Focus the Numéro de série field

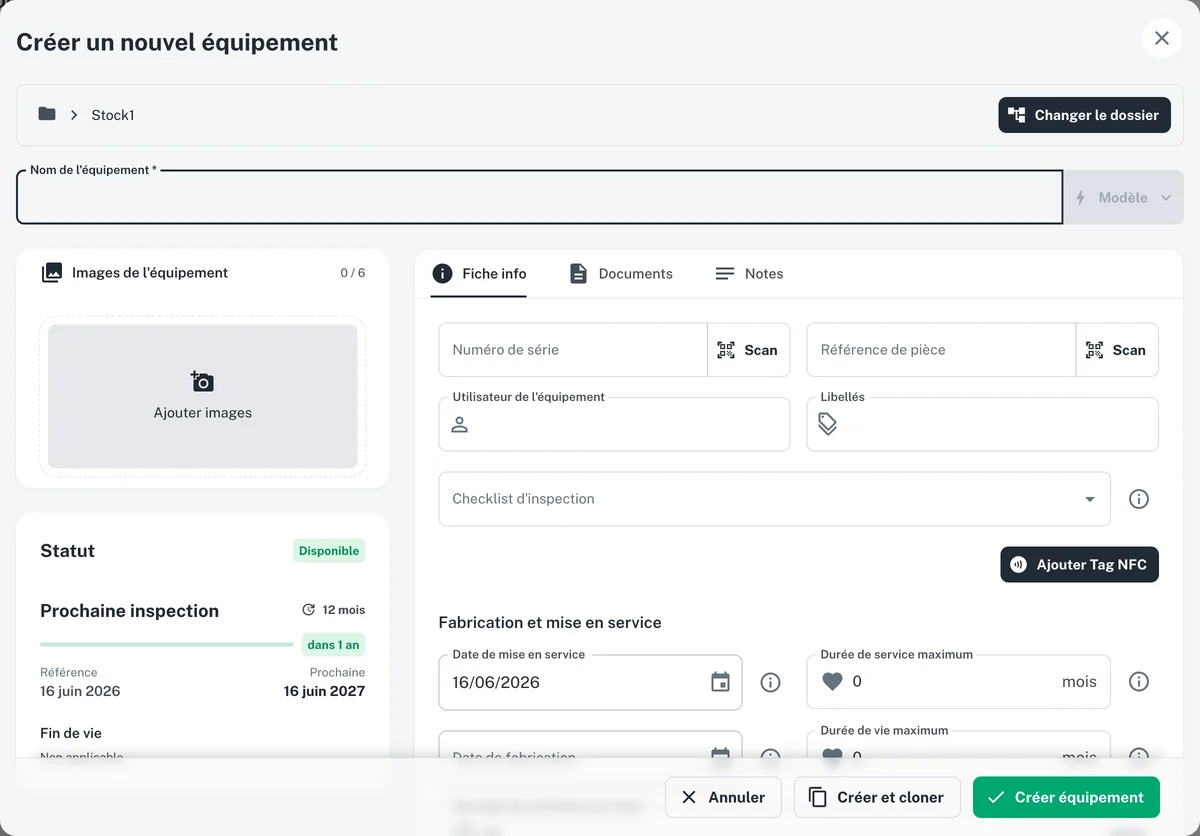[573, 350]
